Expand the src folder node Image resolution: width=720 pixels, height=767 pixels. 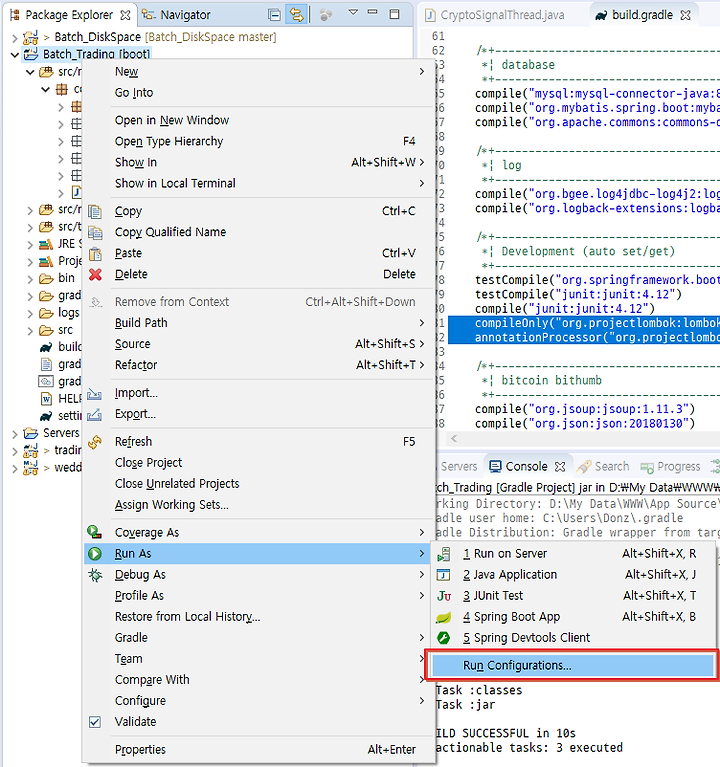pos(30,331)
